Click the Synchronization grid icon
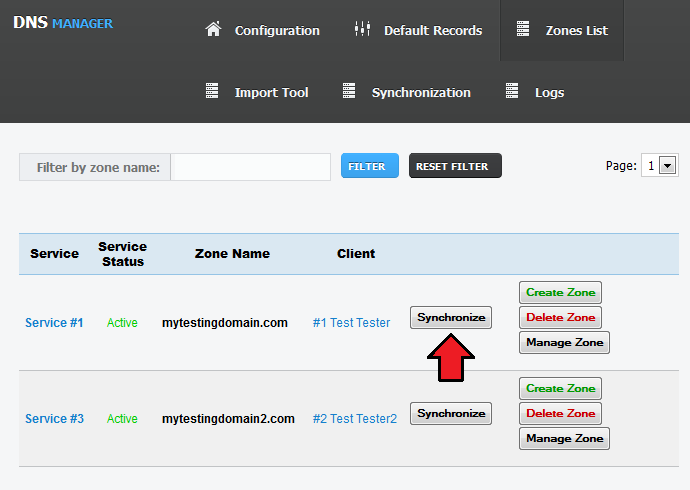Screen dimensions: 690x490 [x=349, y=91]
